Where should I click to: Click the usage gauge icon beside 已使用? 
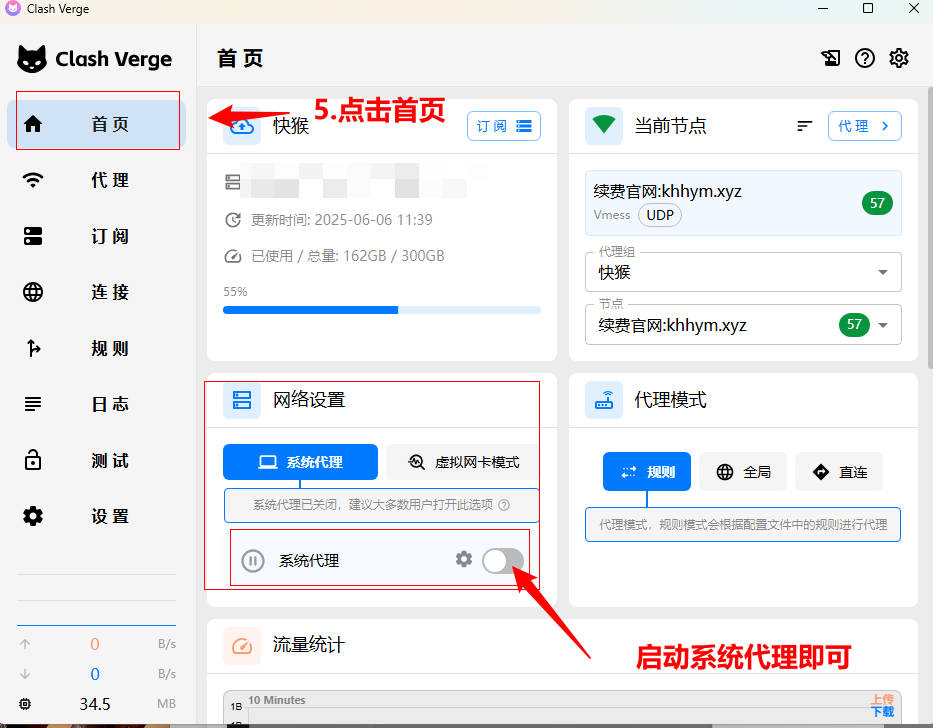pos(233,257)
